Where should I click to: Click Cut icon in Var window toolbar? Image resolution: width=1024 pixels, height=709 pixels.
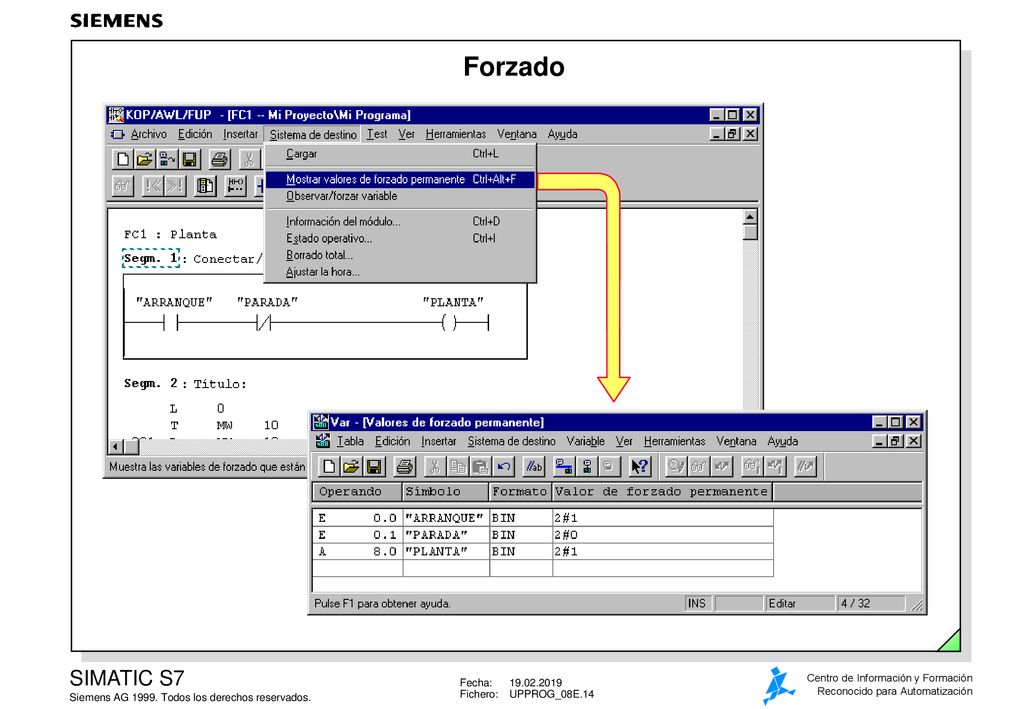(434, 466)
